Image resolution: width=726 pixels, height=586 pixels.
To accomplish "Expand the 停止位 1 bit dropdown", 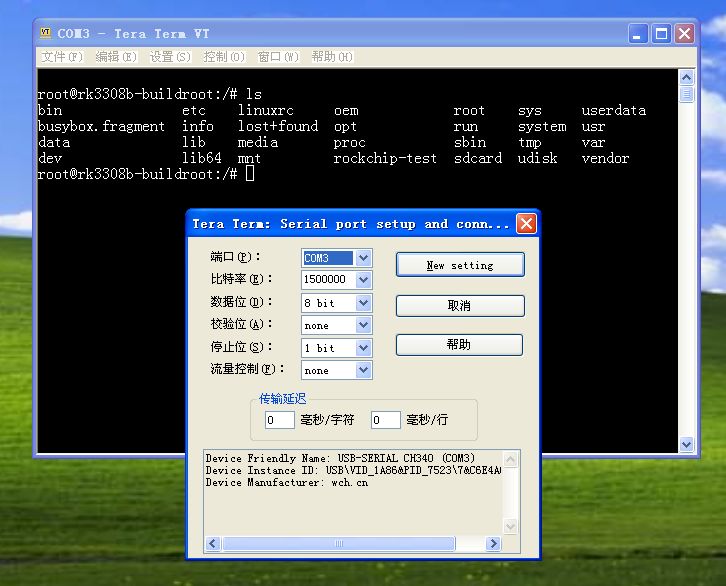I will click(363, 348).
